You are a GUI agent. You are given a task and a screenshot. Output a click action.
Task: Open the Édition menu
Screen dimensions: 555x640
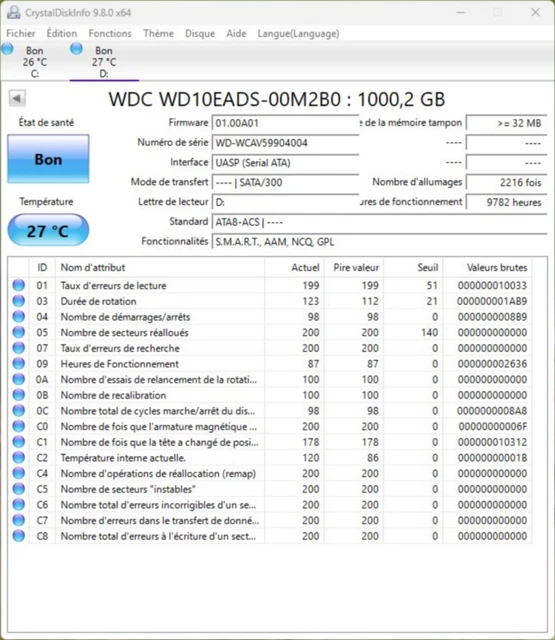point(62,33)
